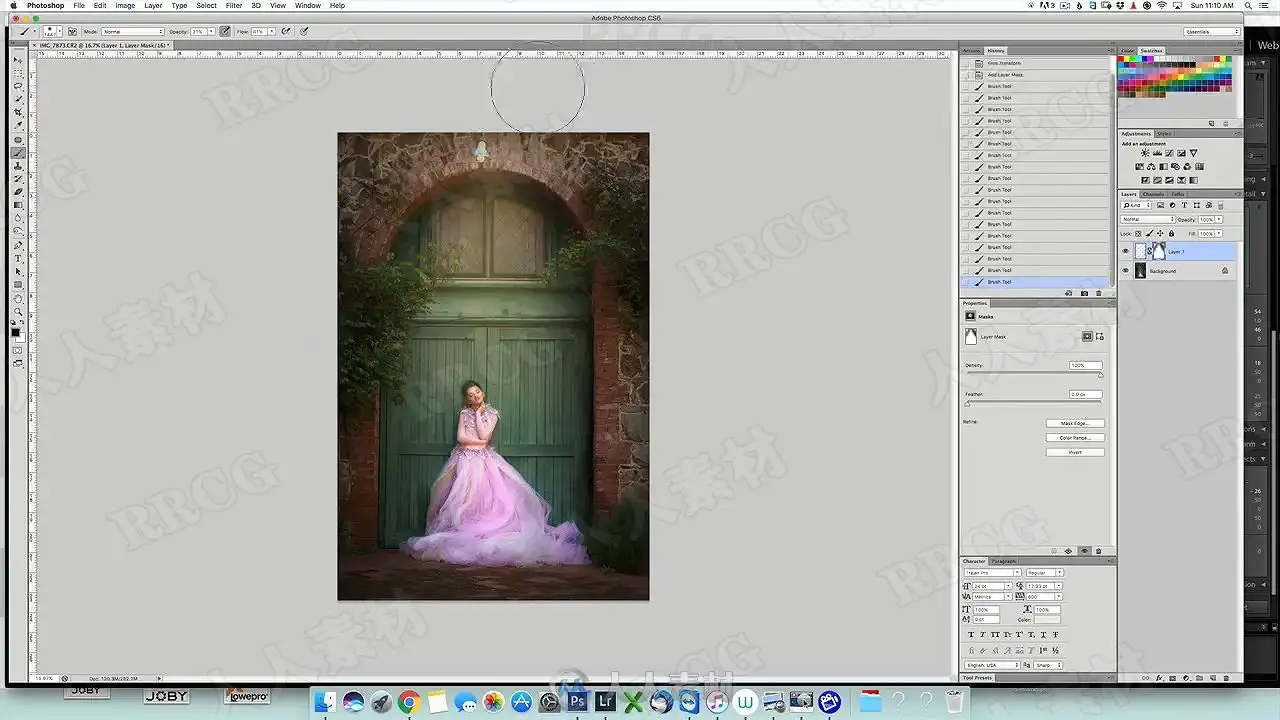
Task: Open the brush blending Mode dropdown
Action: click(x=131, y=31)
